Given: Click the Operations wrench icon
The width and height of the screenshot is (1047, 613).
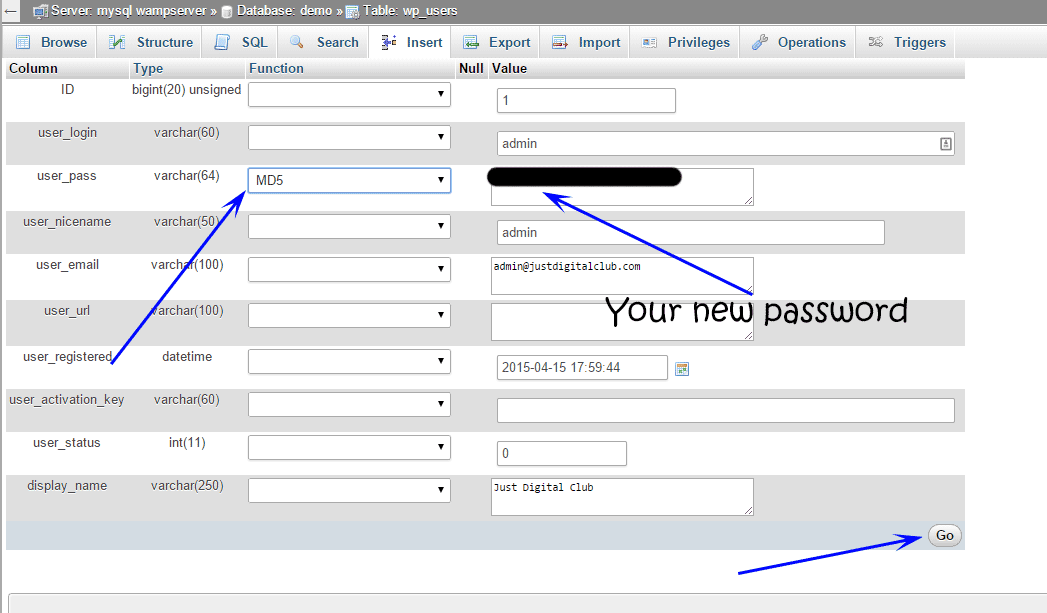Looking at the screenshot, I should tap(759, 42).
